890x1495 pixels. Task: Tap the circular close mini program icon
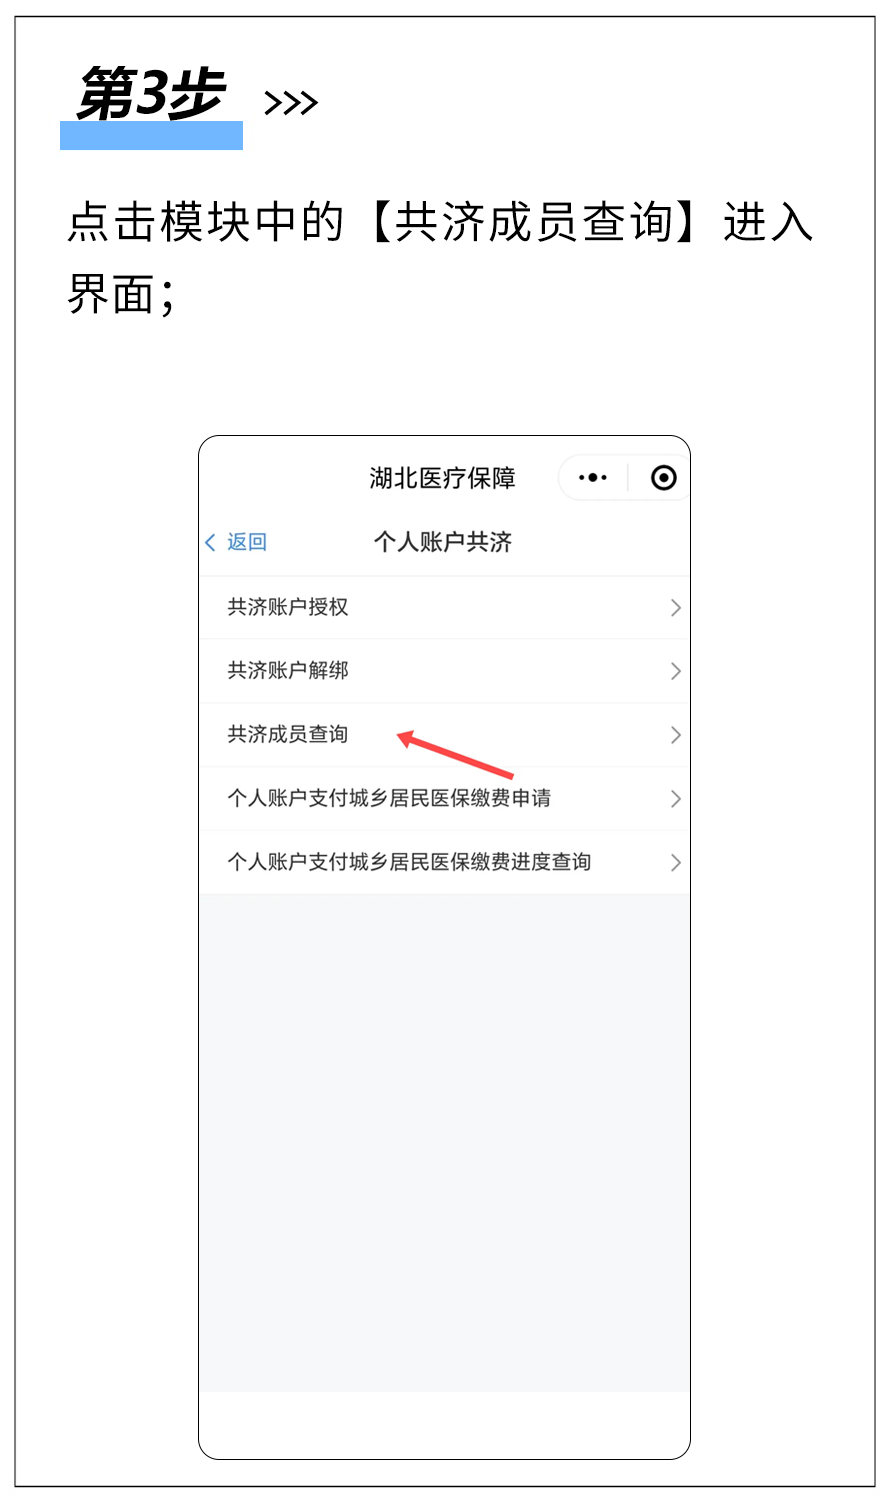663,478
